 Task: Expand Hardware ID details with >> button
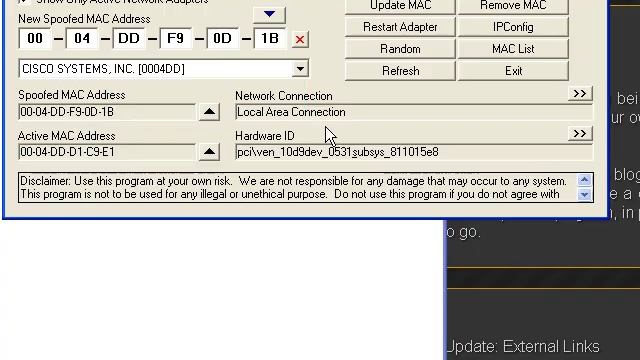[580, 133]
